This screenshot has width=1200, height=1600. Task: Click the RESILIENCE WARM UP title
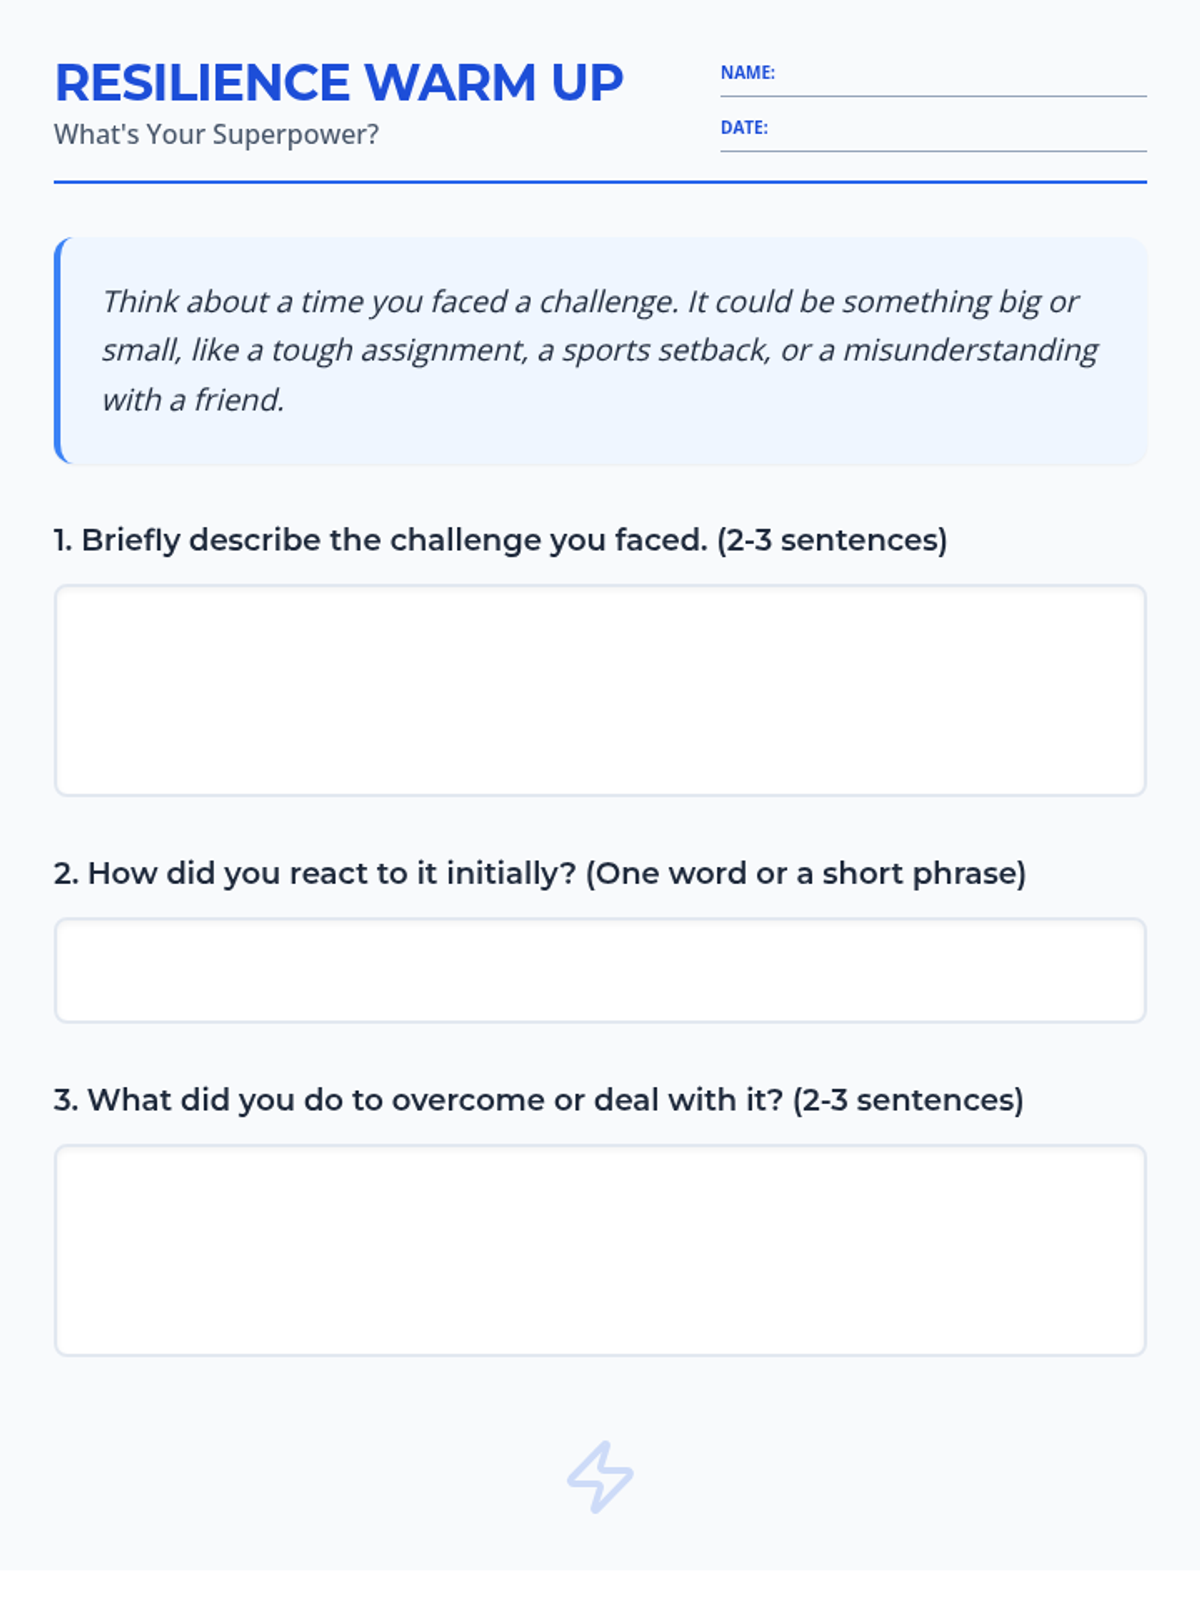coord(339,83)
